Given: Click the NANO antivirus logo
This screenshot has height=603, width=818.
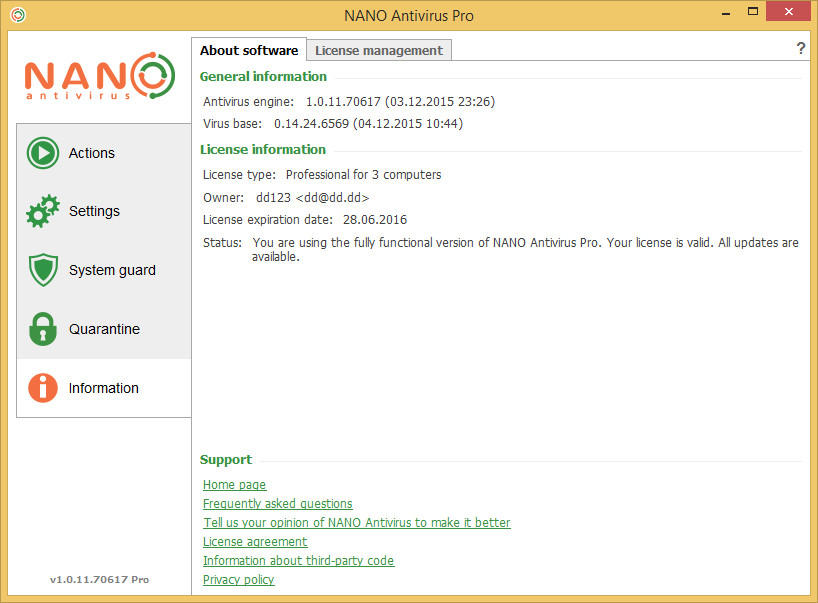Looking at the screenshot, I should pos(100,76).
